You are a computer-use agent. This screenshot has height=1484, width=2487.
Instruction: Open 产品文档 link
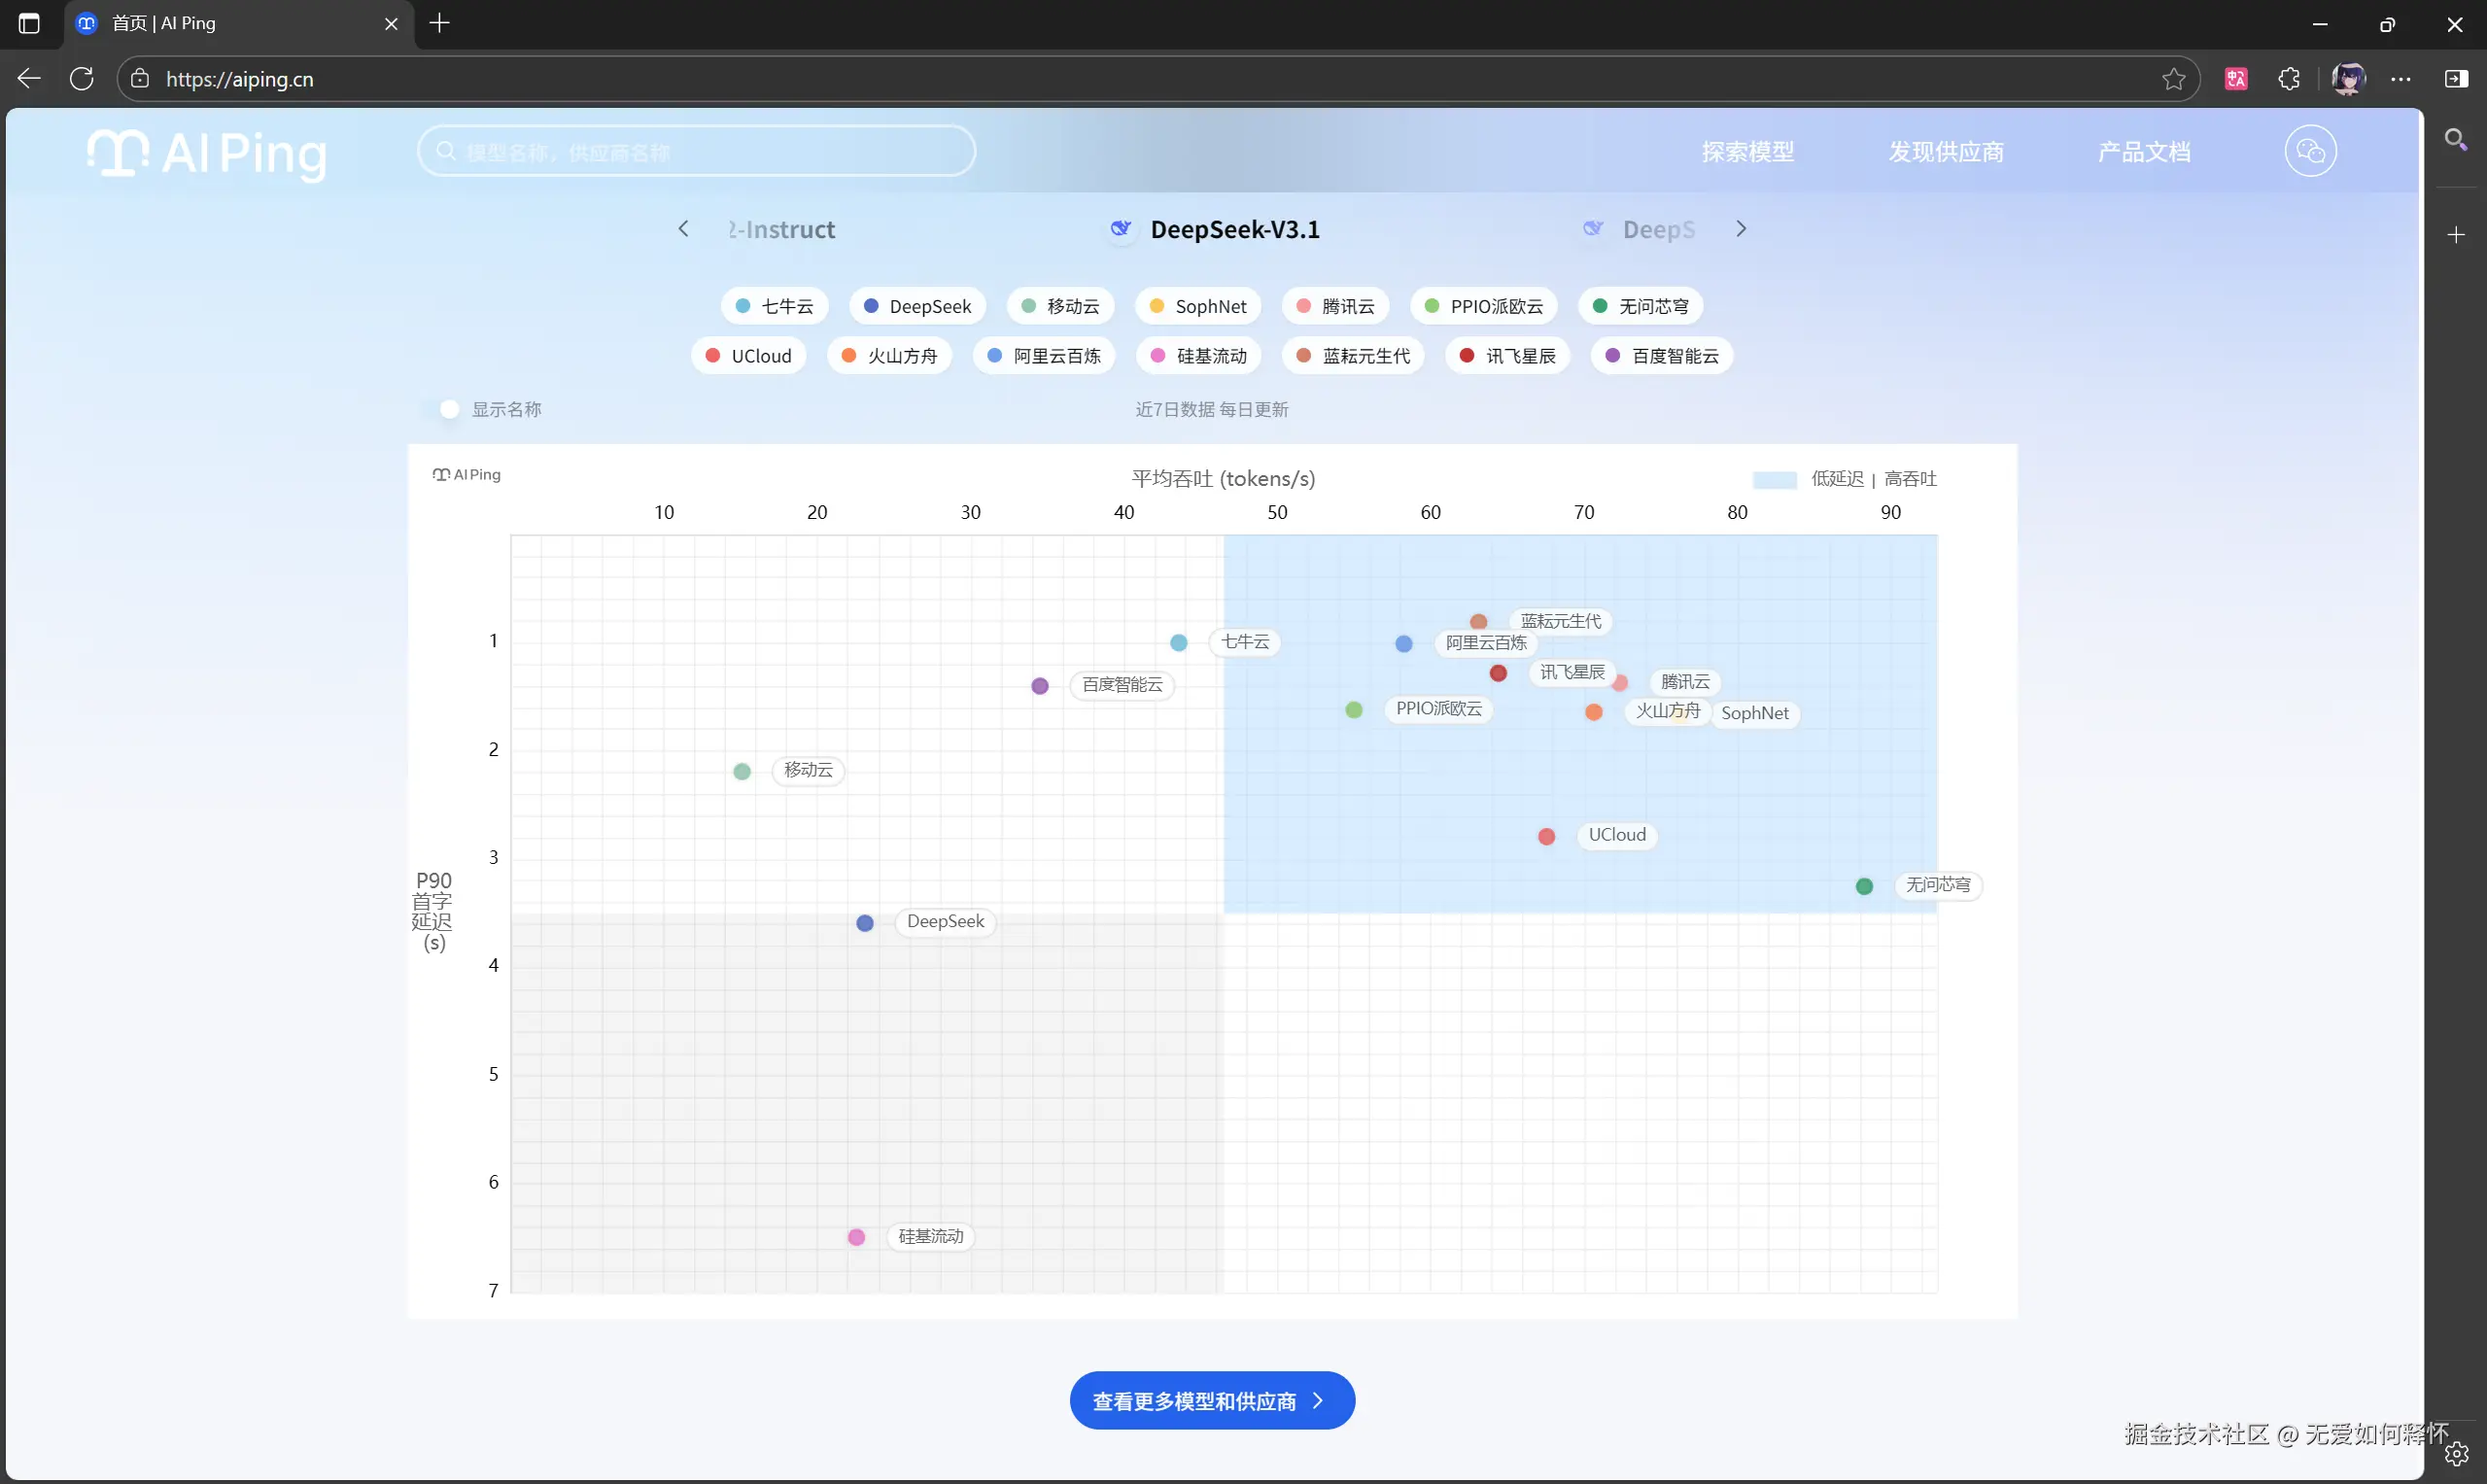pyautogui.click(x=2143, y=152)
